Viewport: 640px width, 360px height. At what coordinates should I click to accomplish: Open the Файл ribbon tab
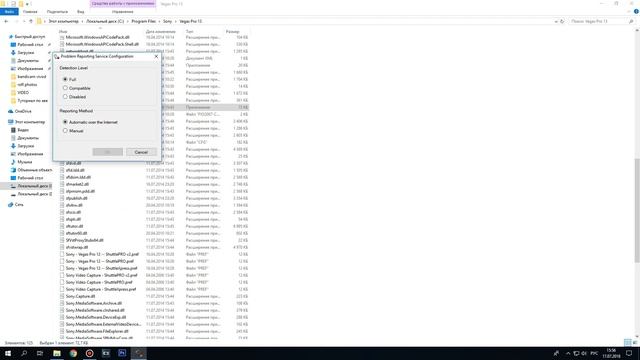[9, 12]
